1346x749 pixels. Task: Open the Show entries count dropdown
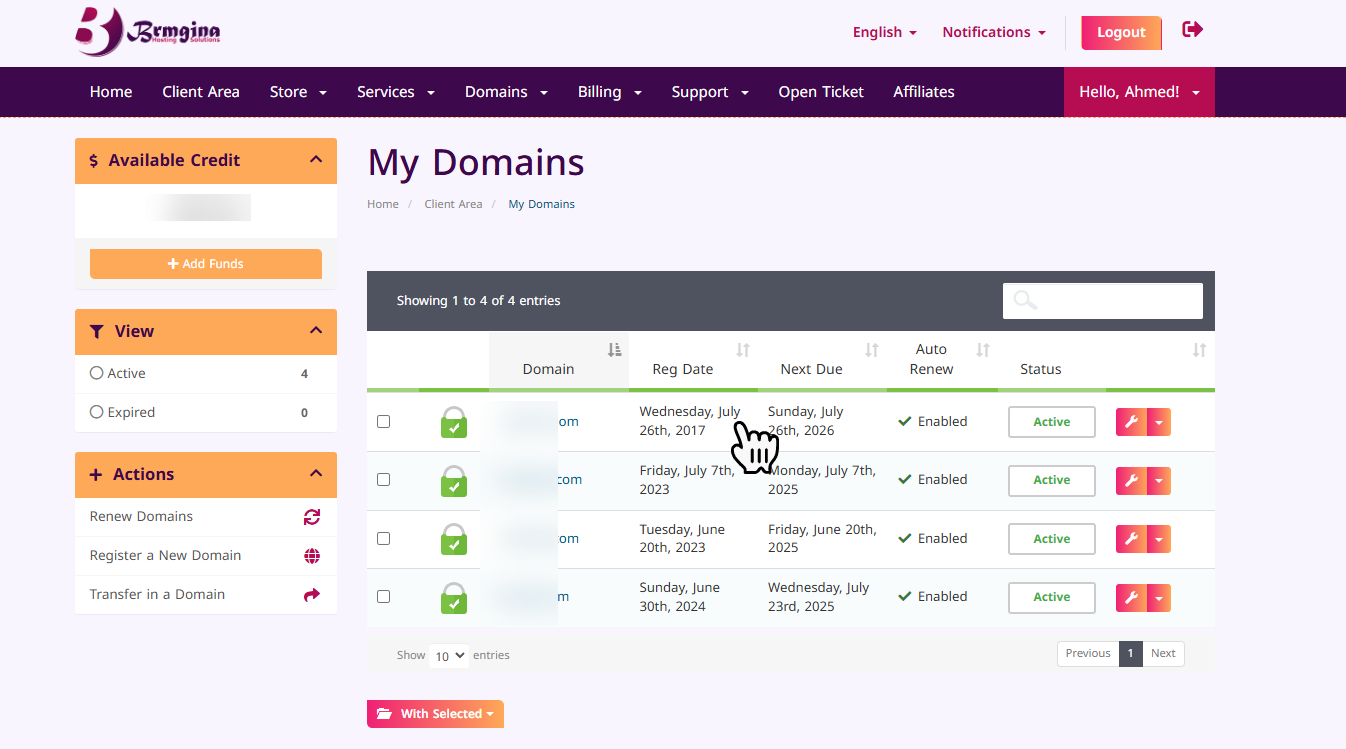449,656
